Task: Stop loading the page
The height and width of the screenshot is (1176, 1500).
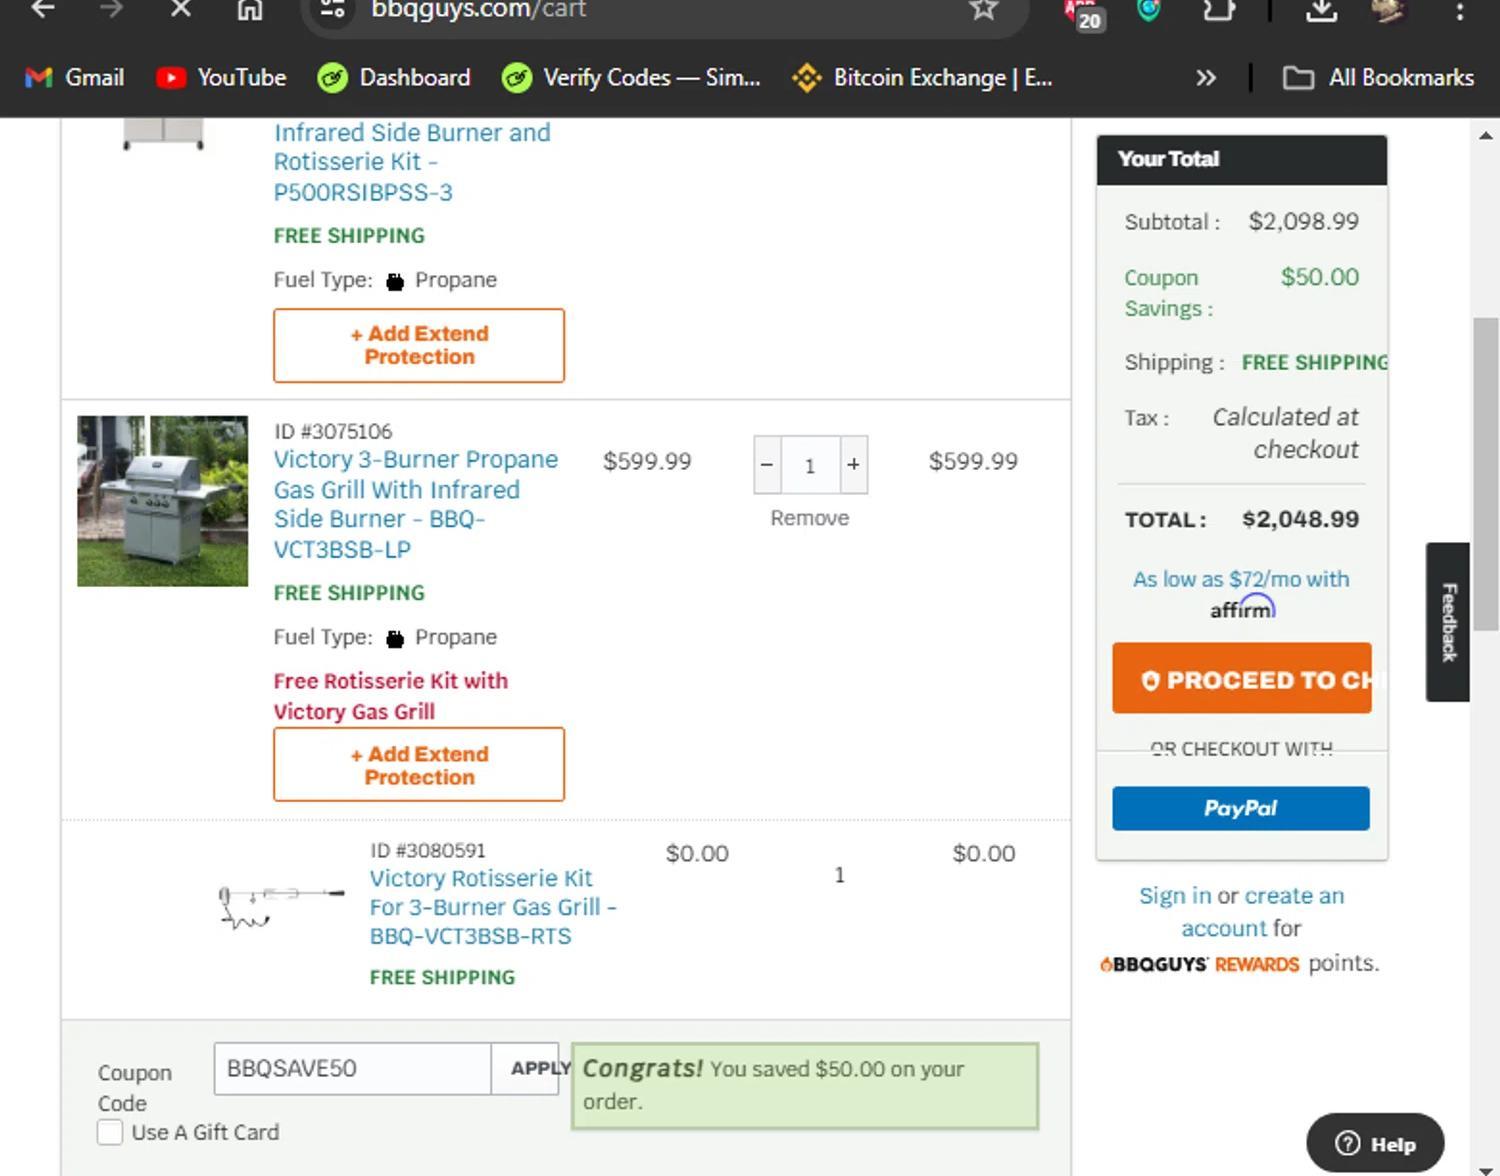Action: (180, 9)
